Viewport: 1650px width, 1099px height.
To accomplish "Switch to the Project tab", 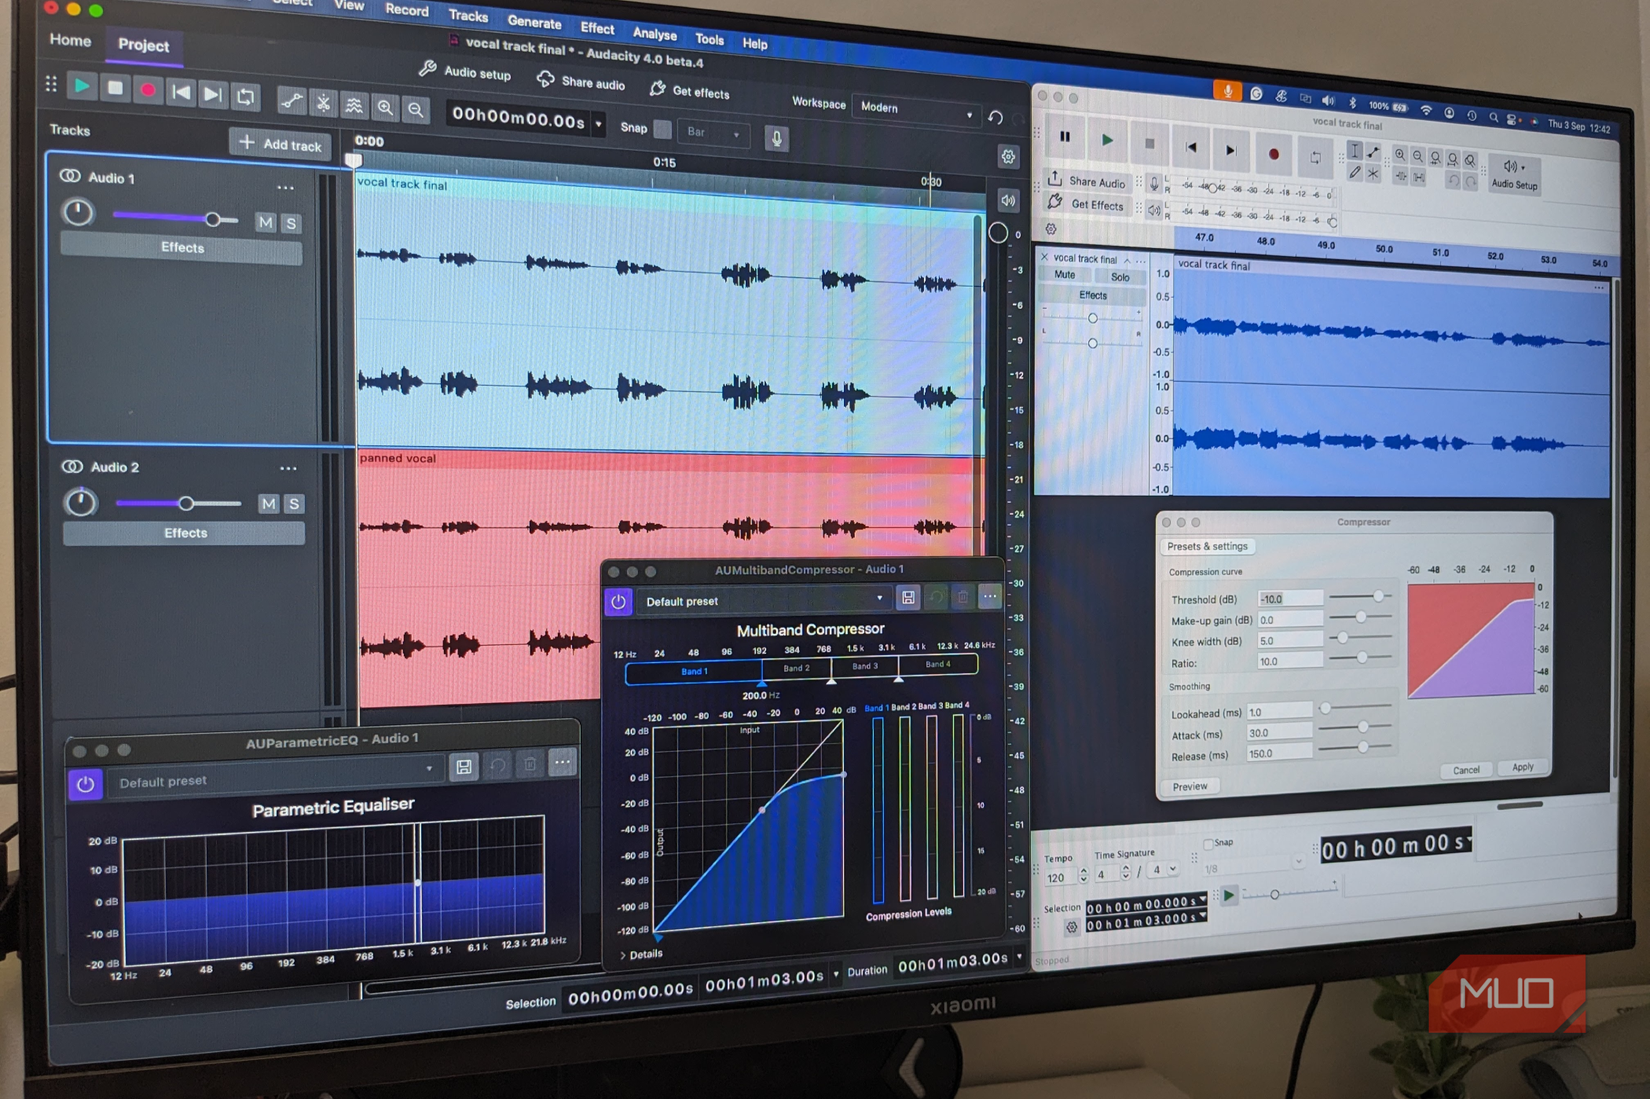I will [x=143, y=45].
